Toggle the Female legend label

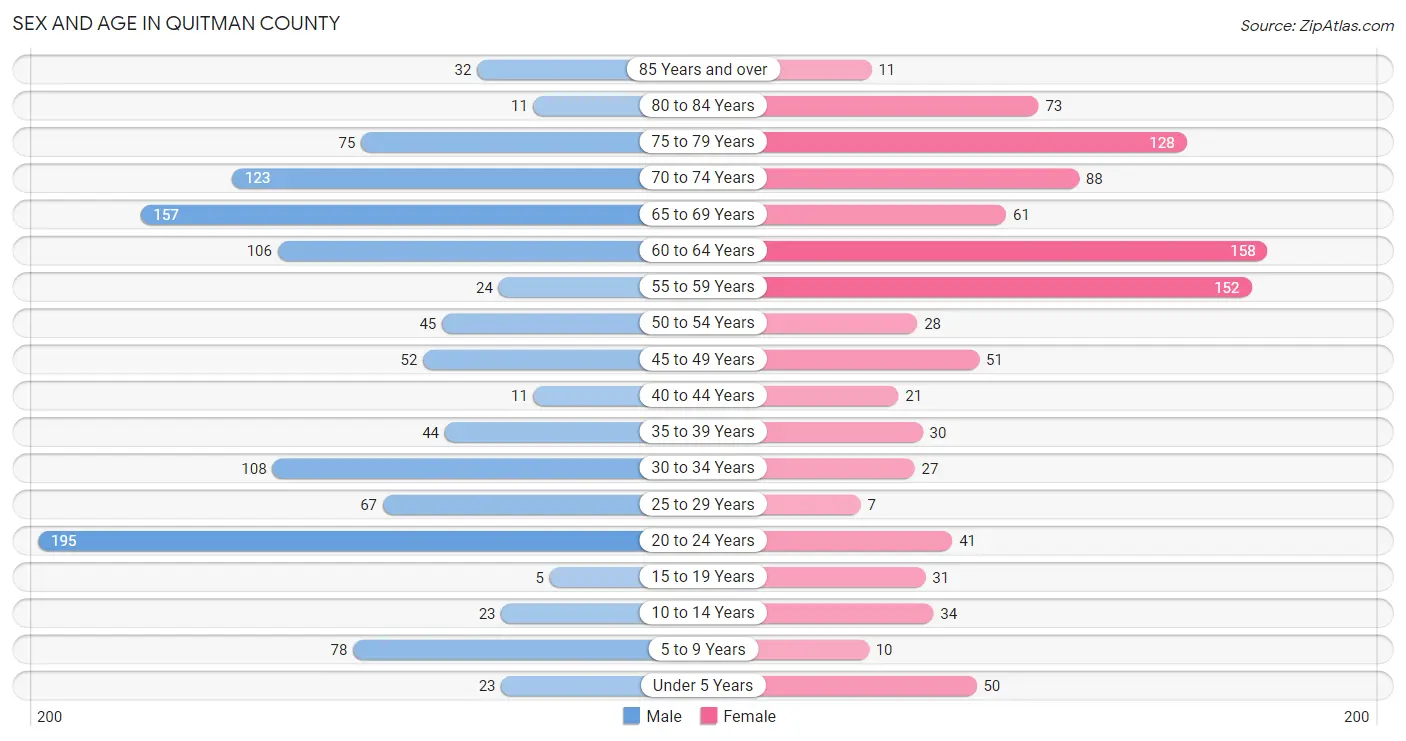tap(750, 716)
